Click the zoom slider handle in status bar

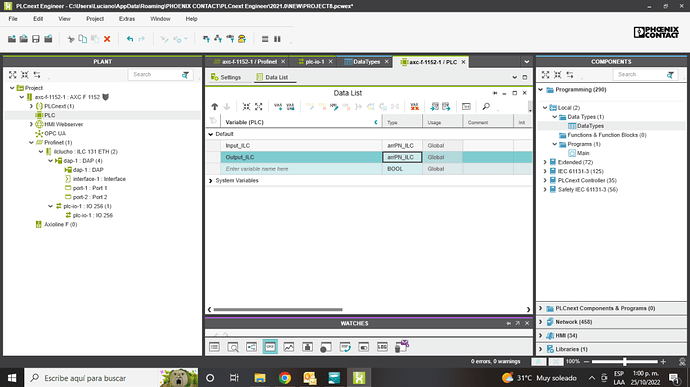pos(624,362)
